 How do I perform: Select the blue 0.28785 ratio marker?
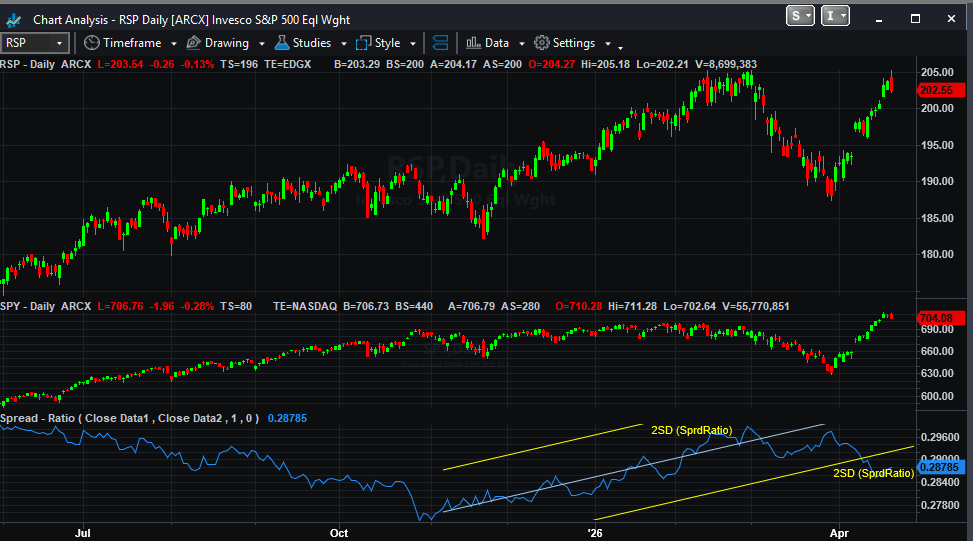click(x=941, y=467)
